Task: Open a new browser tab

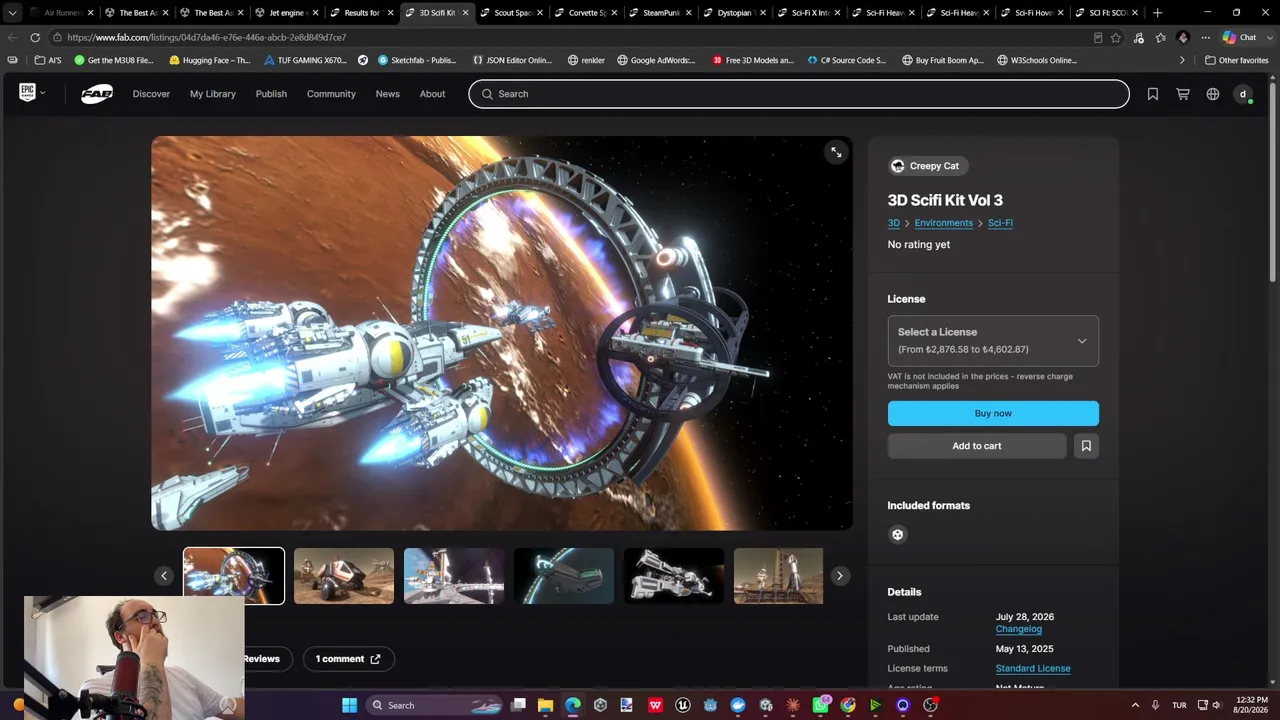Action: [1158, 13]
